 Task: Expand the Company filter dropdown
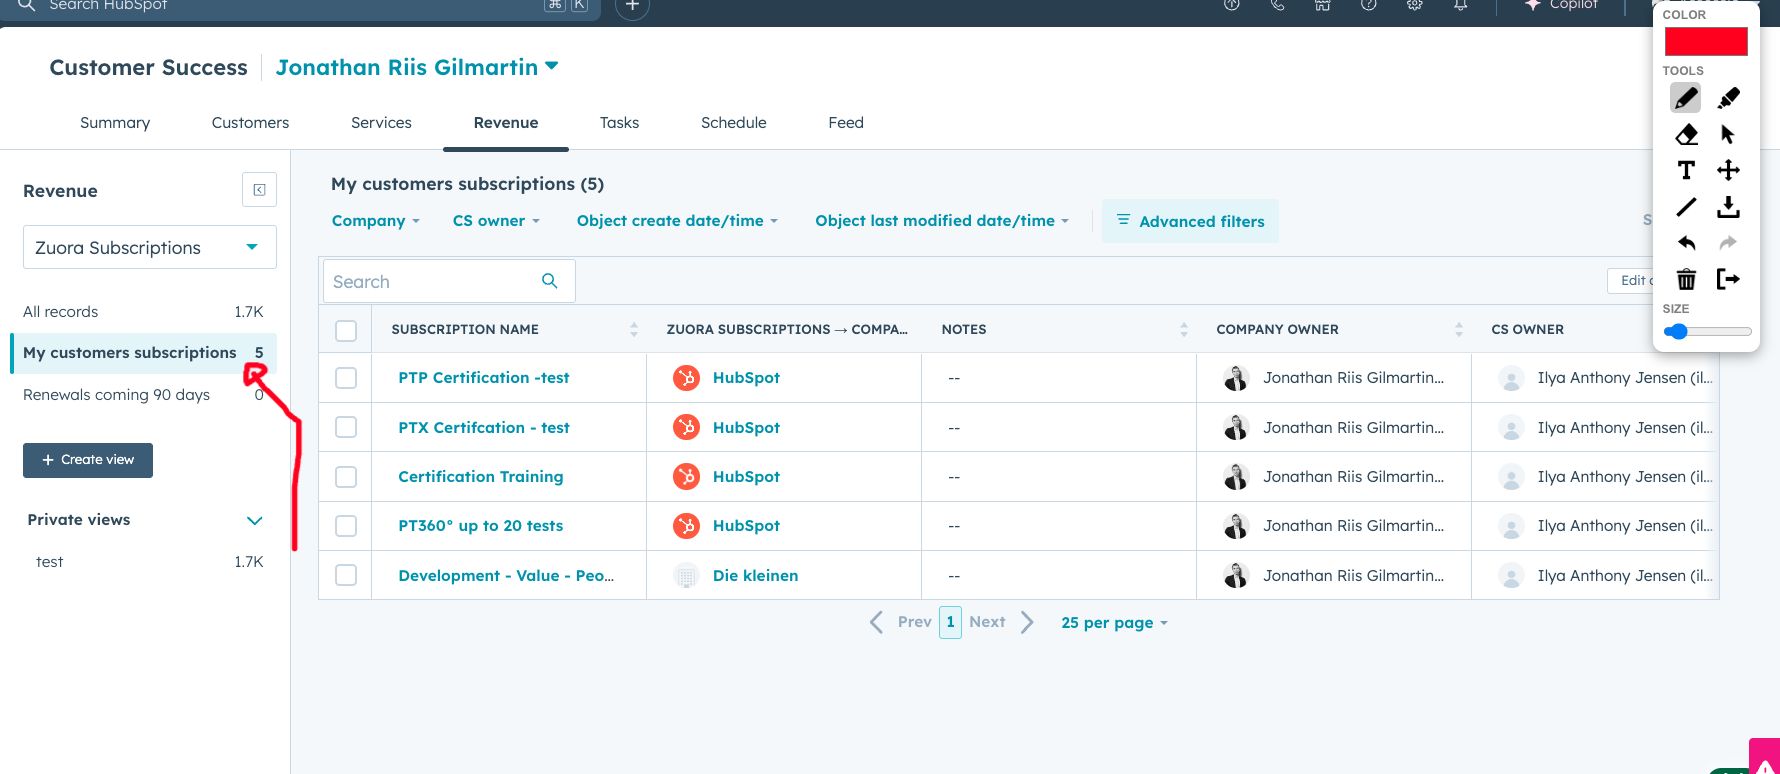pyautogui.click(x=375, y=221)
